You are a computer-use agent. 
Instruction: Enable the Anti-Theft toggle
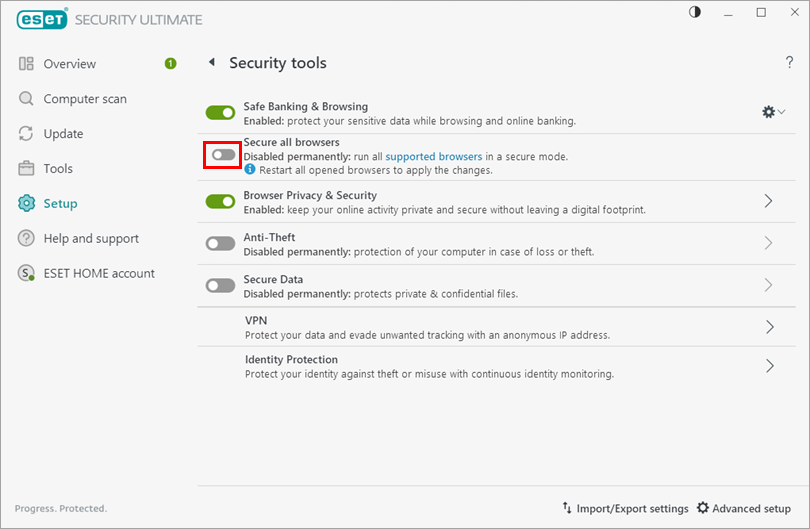pyautogui.click(x=220, y=244)
